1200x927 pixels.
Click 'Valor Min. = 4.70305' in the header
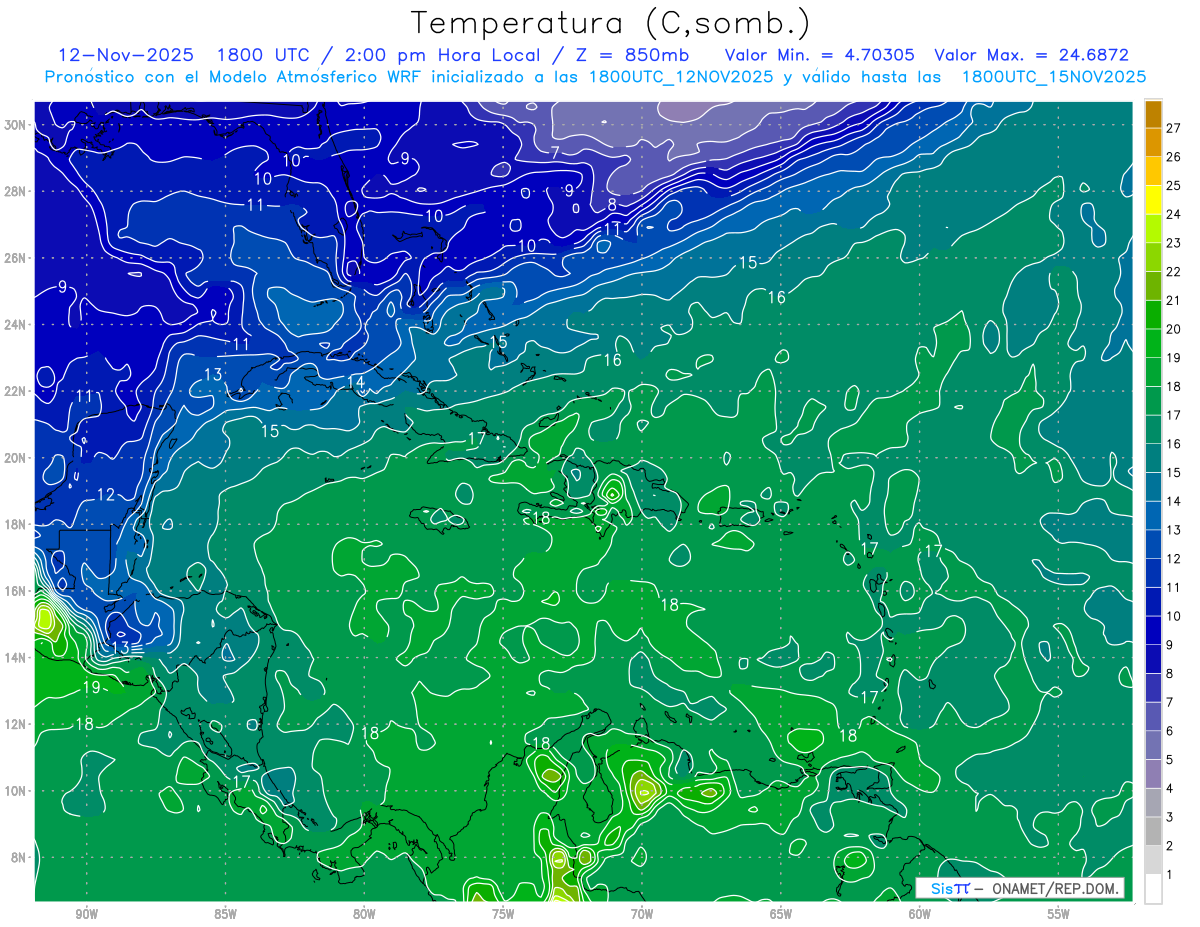click(x=819, y=55)
